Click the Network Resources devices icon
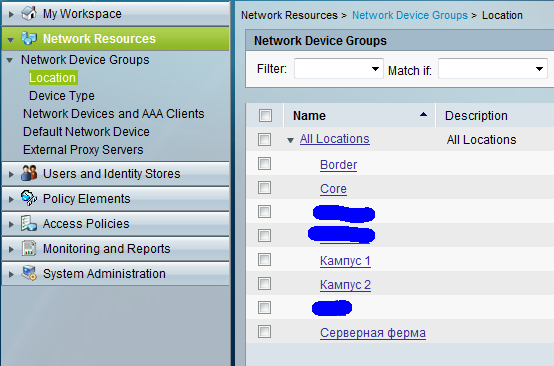The image size is (554, 366). 29,38
